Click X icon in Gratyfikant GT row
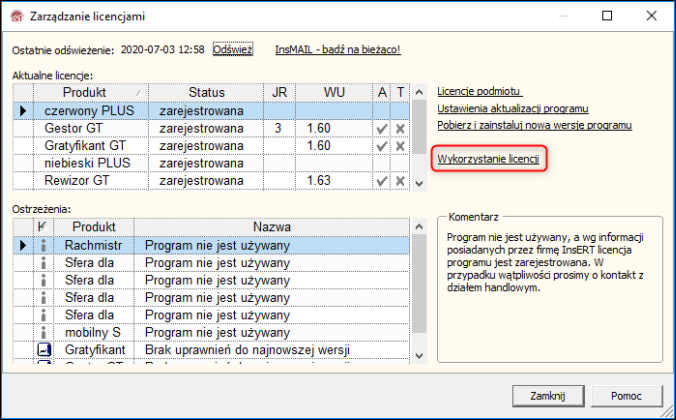Image resolution: width=676 pixels, height=420 pixels. pyautogui.click(x=400, y=146)
